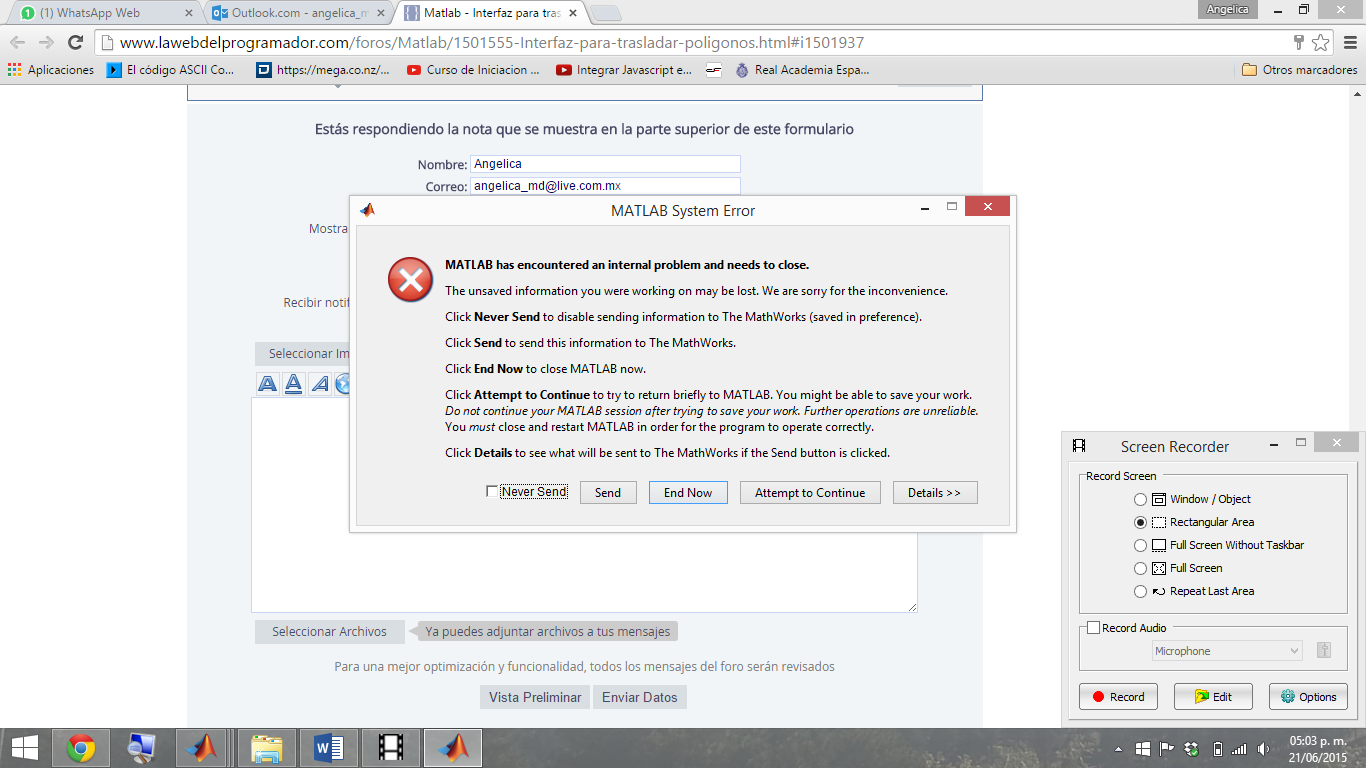Enable the Record Audio checkbox
Image resolution: width=1366 pixels, height=768 pixels.
pos(1093,628)
